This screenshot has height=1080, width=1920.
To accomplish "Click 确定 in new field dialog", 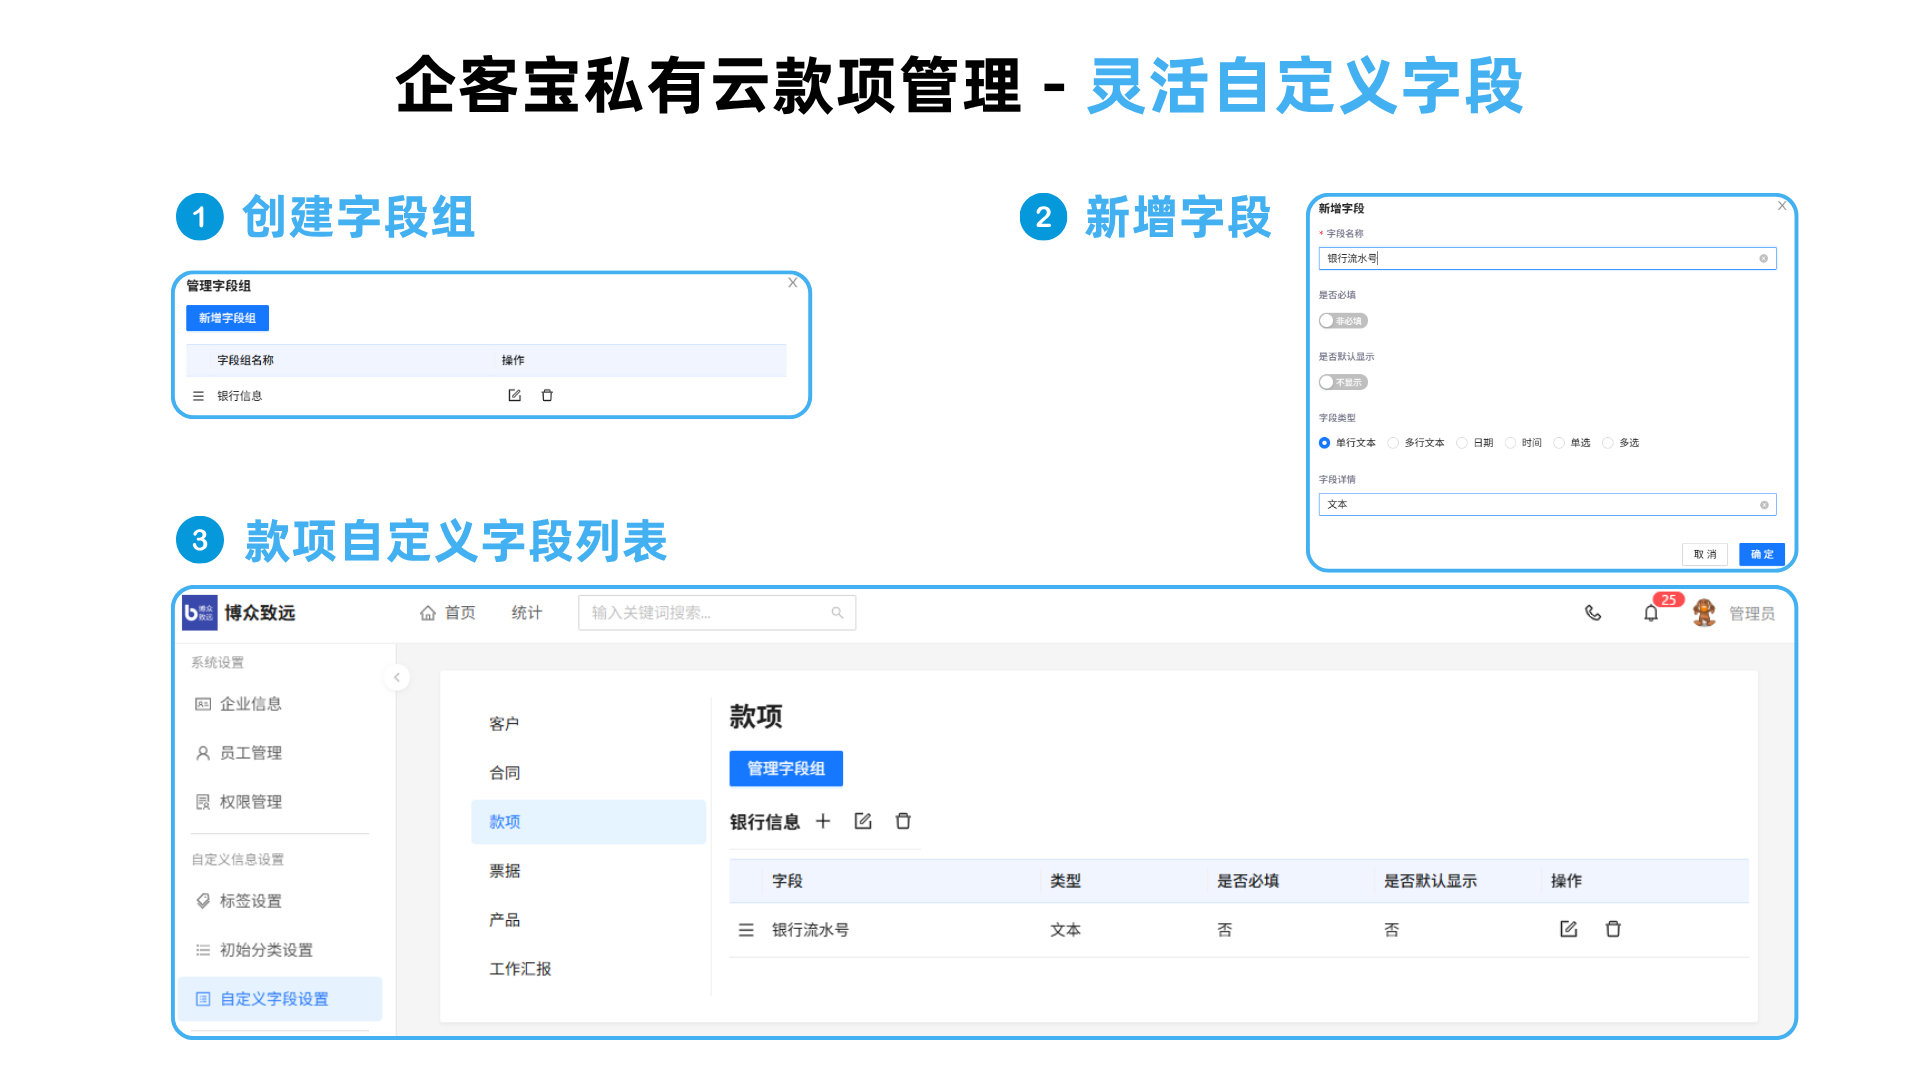I will [x=1761, y=554].
